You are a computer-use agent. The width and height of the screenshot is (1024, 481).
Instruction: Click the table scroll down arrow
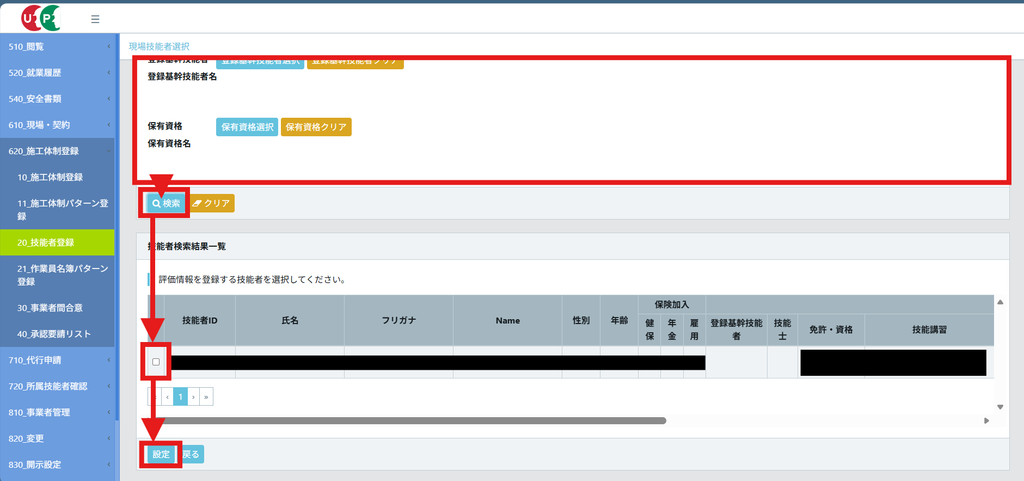click(1000, 407)
